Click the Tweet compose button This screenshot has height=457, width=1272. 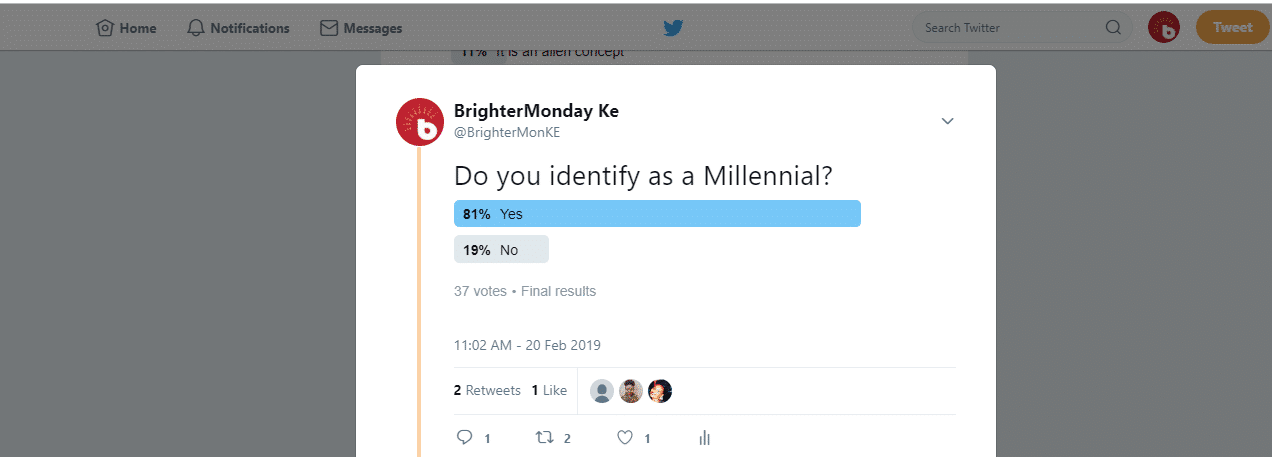click(1232, 27)
